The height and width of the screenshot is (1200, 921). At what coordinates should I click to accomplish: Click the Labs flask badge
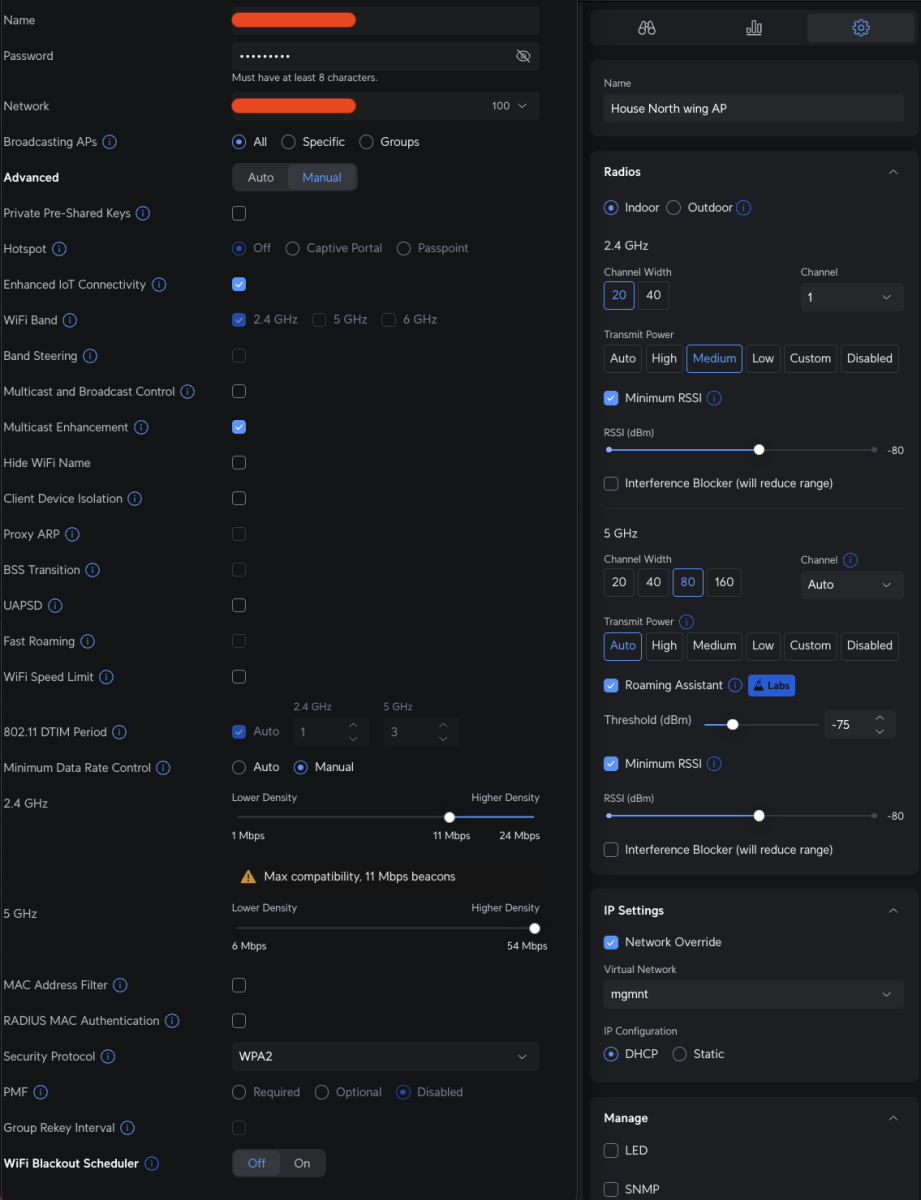pyautogui.click(x=771, y=686)
